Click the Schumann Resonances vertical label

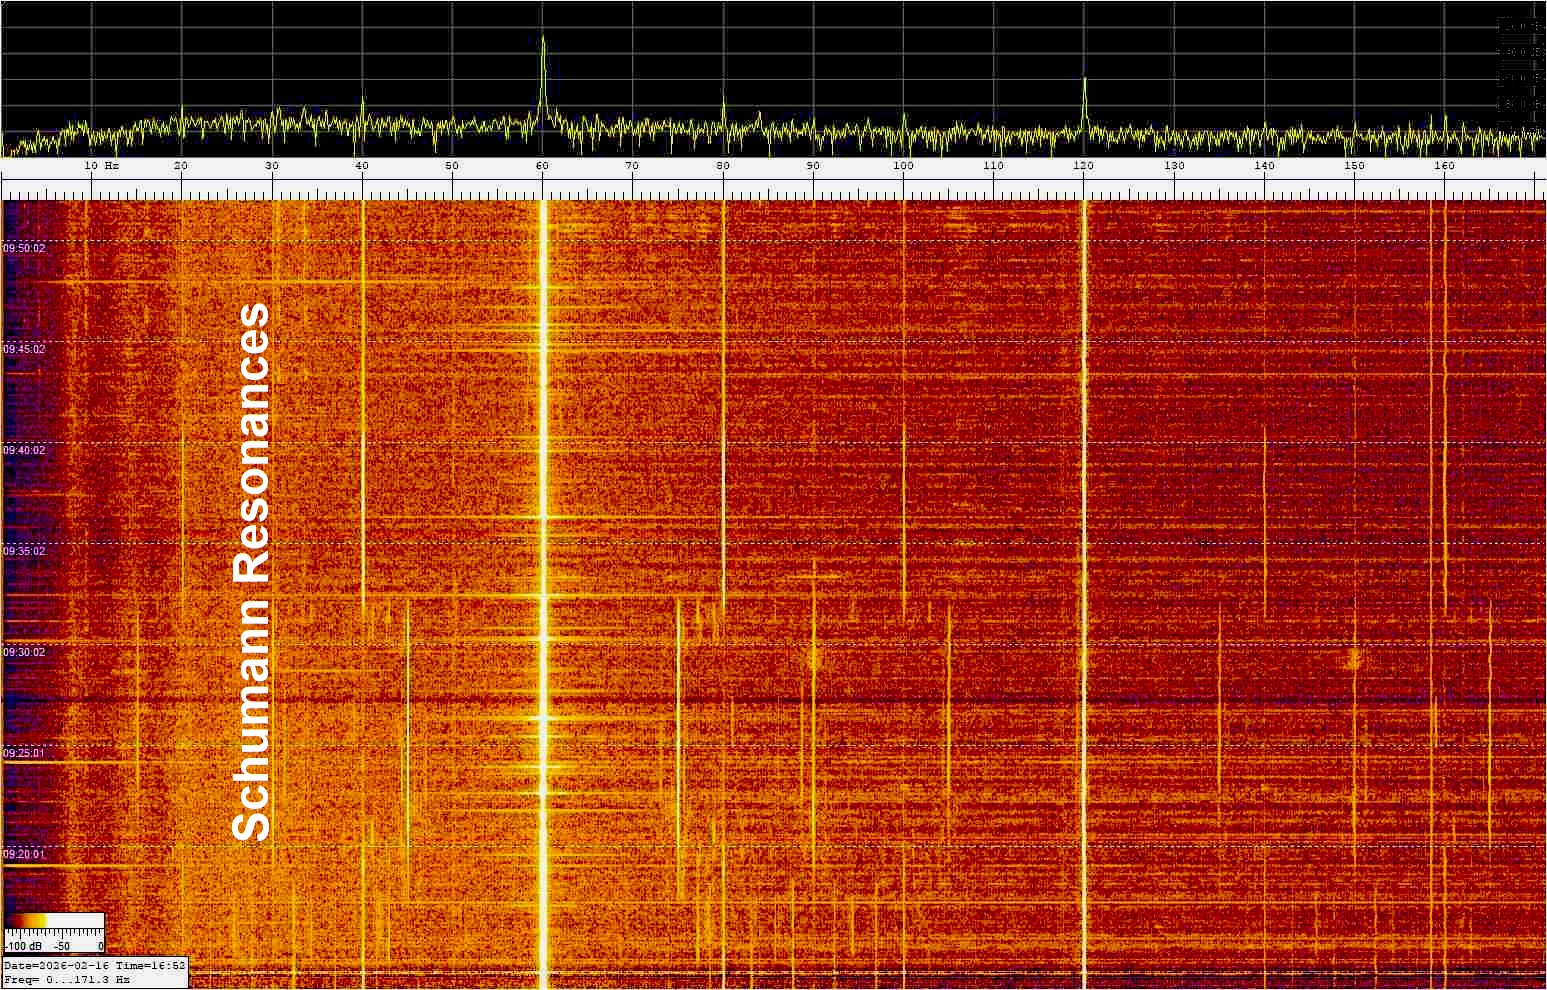[251, 571]
